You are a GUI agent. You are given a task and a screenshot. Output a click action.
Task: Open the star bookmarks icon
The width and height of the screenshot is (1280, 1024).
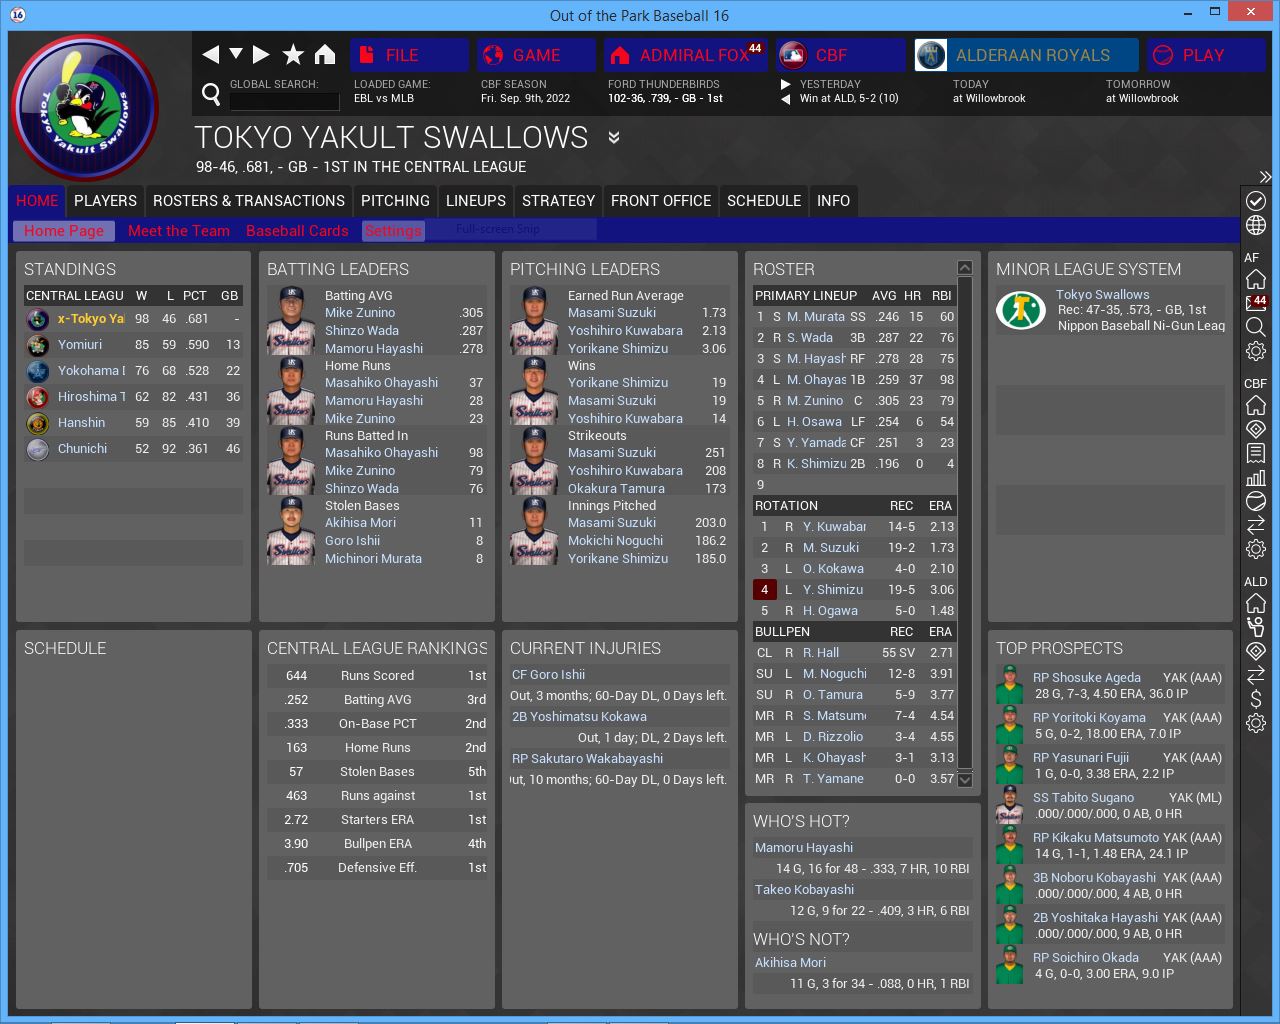(x=293, y=55)
